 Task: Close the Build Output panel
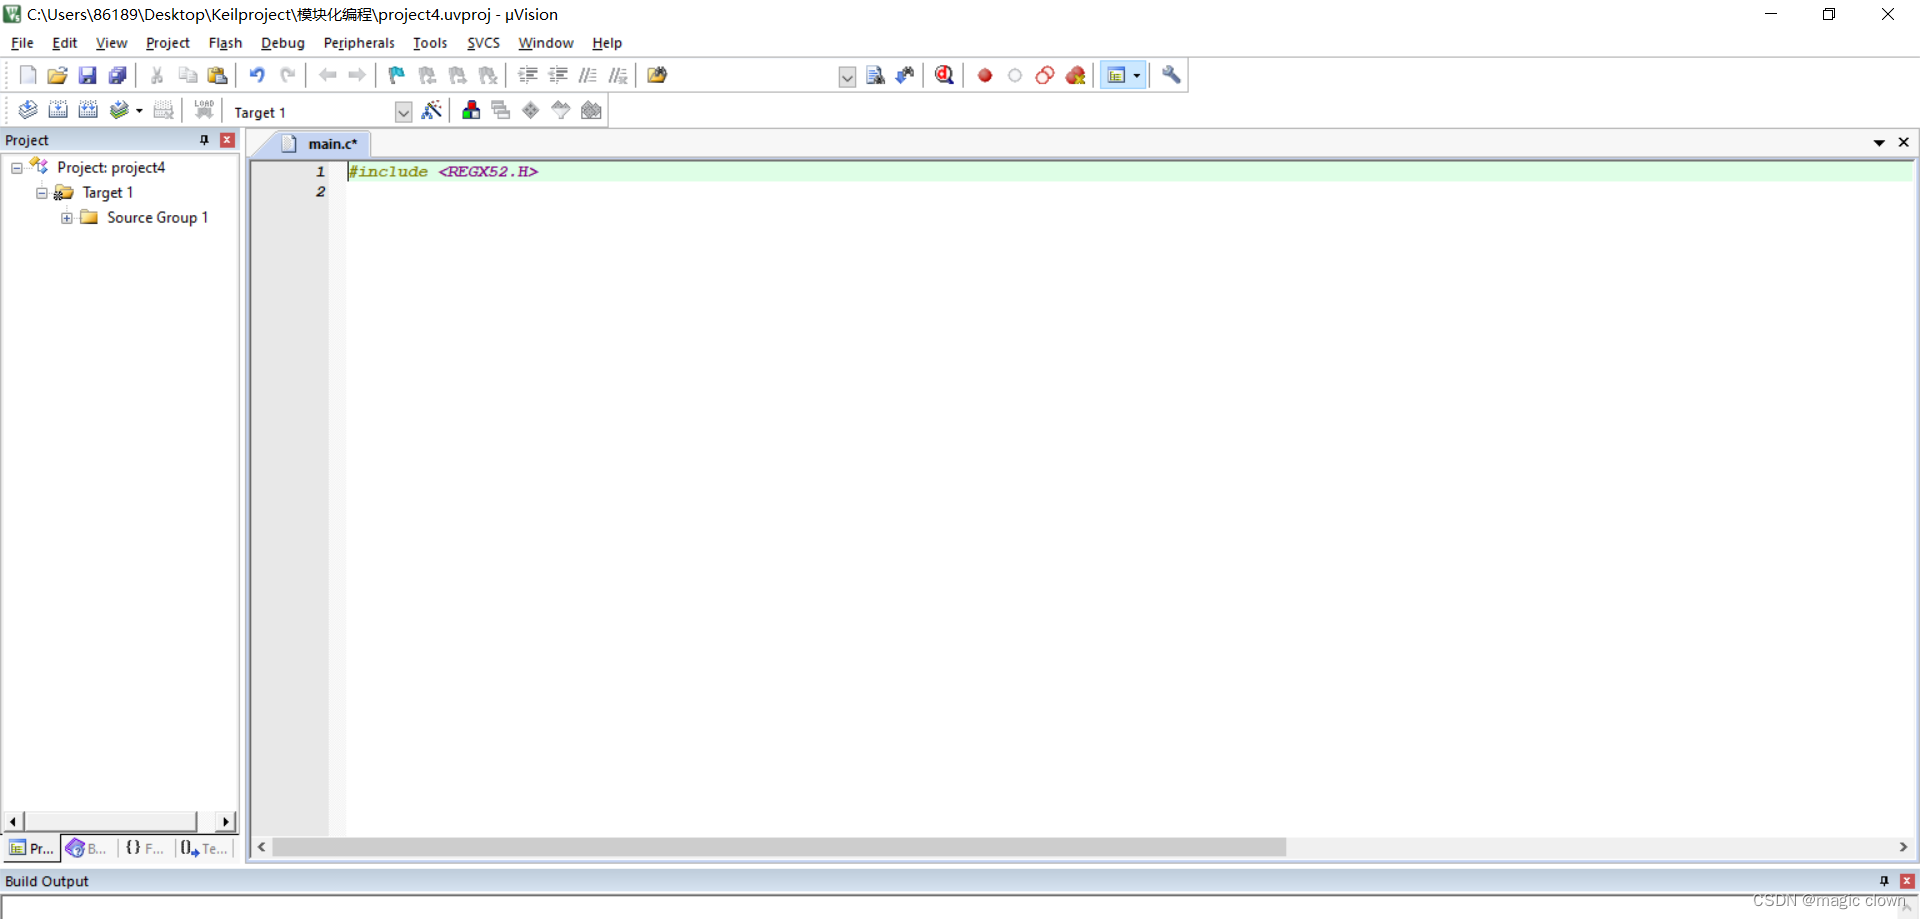pos(1907,881)
